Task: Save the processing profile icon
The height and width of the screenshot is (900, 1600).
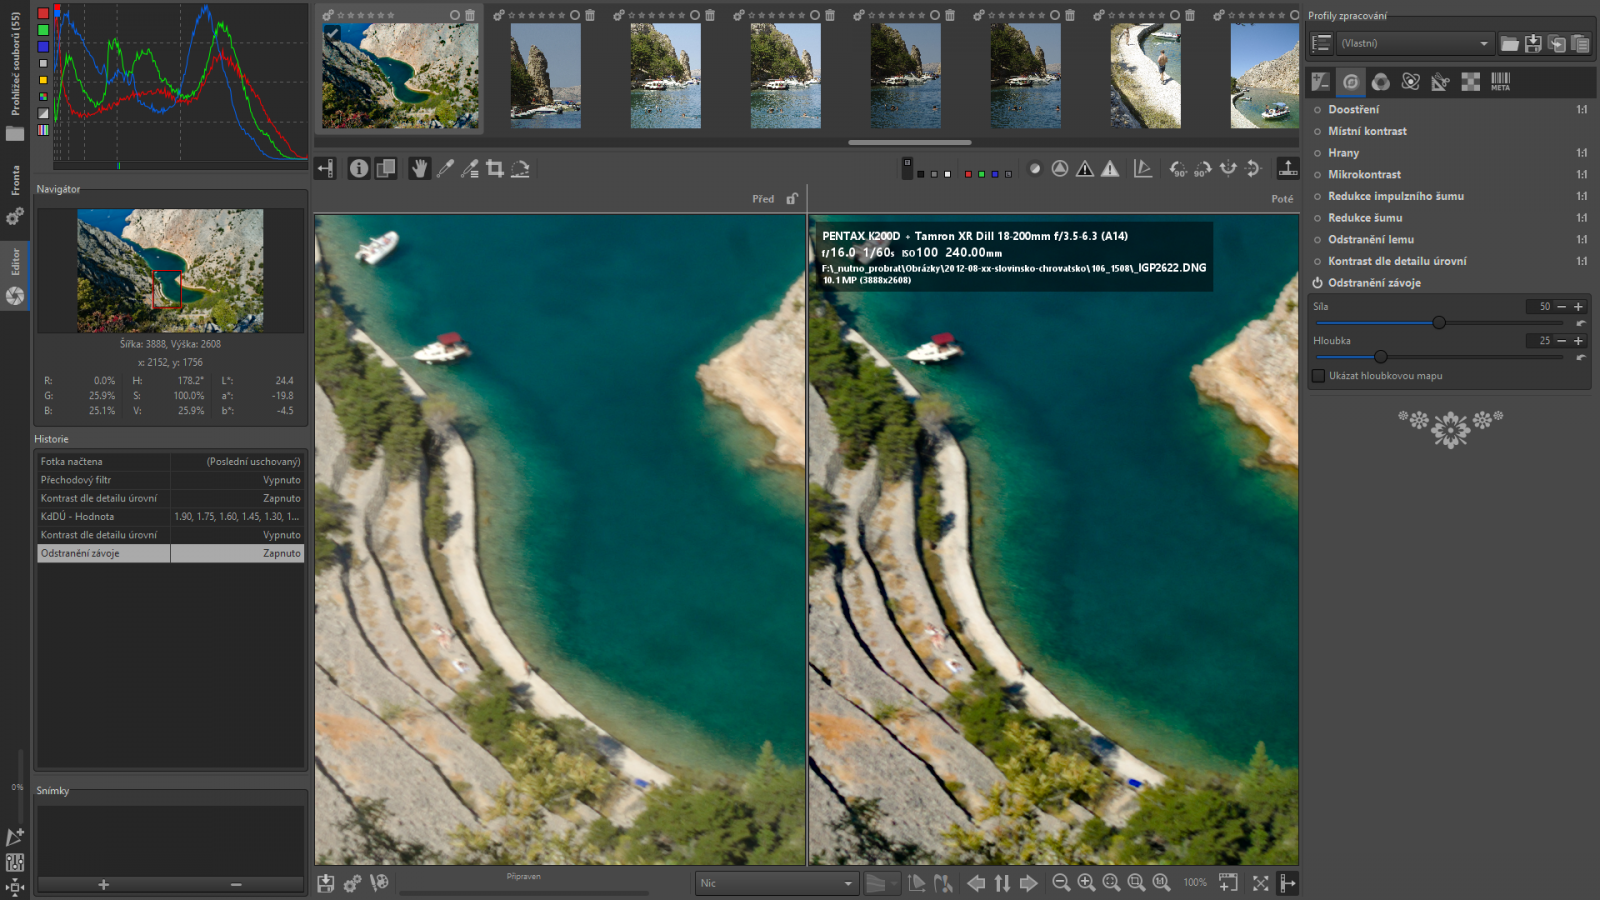Action: point(1533,43)
